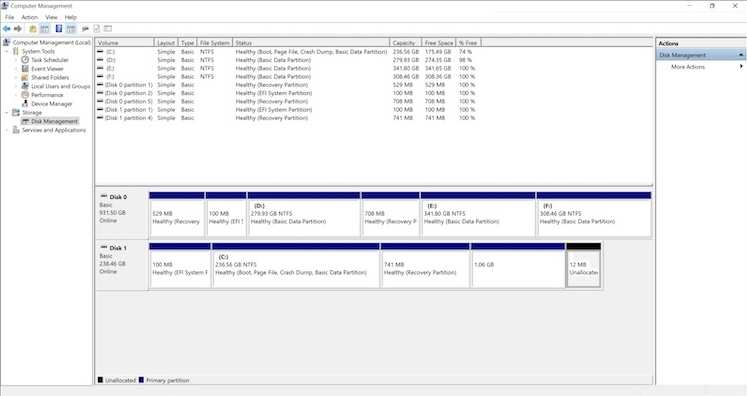Screen dimensions: 747x396
Task: Select the 529 MB Recovery partition block
Action: point(177,214)
